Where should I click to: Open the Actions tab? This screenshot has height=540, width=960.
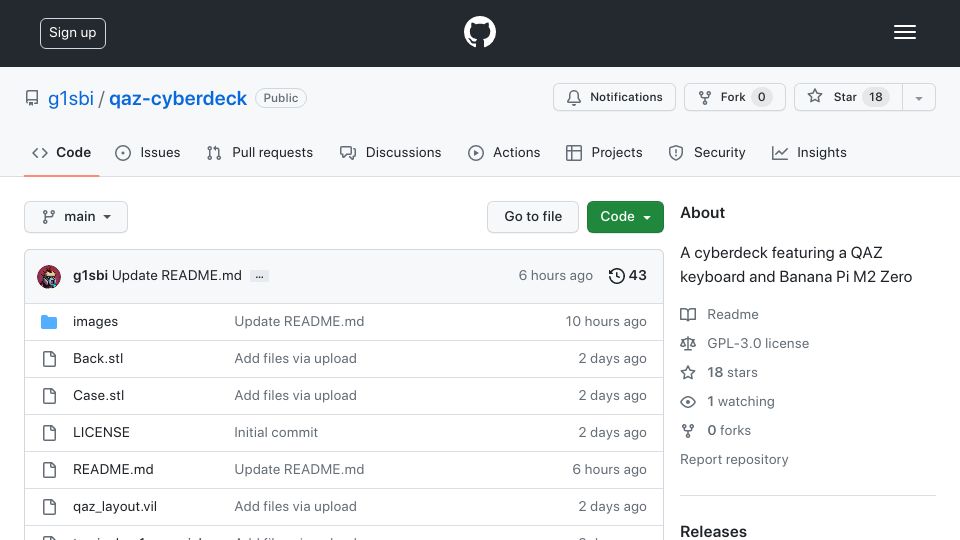pos(504,152)
